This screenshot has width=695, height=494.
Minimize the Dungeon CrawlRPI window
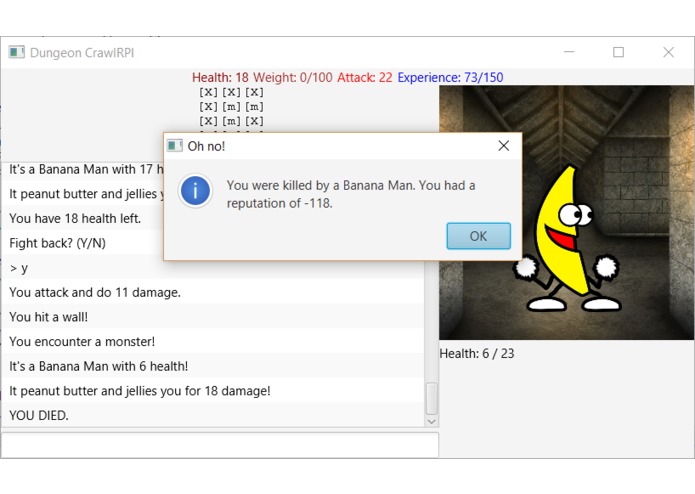coord(569,52)
